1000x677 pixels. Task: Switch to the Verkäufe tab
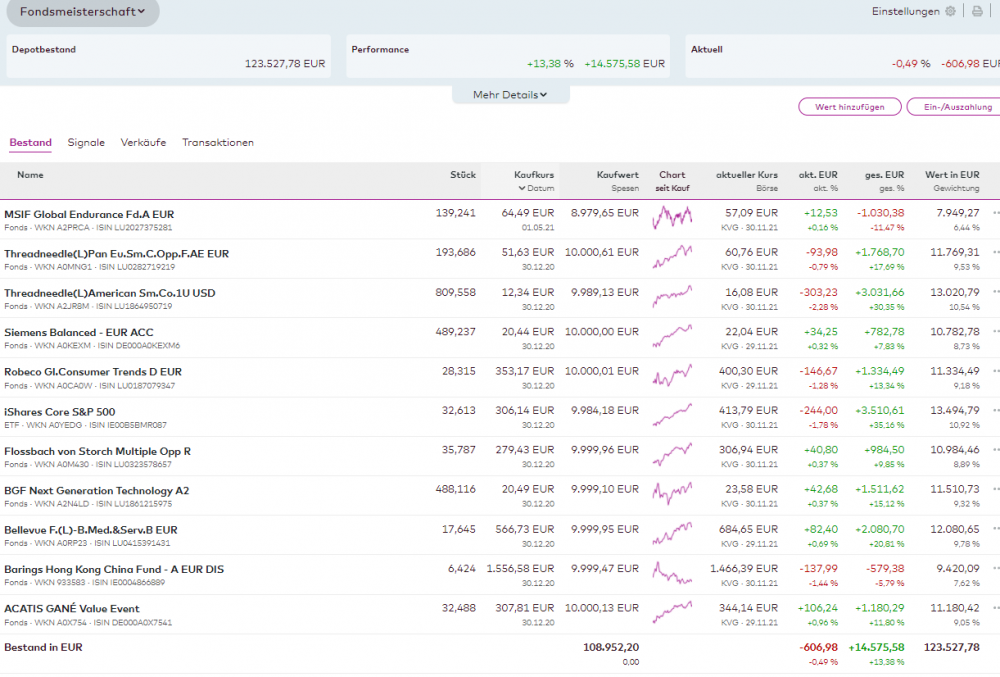pos(143,143)
